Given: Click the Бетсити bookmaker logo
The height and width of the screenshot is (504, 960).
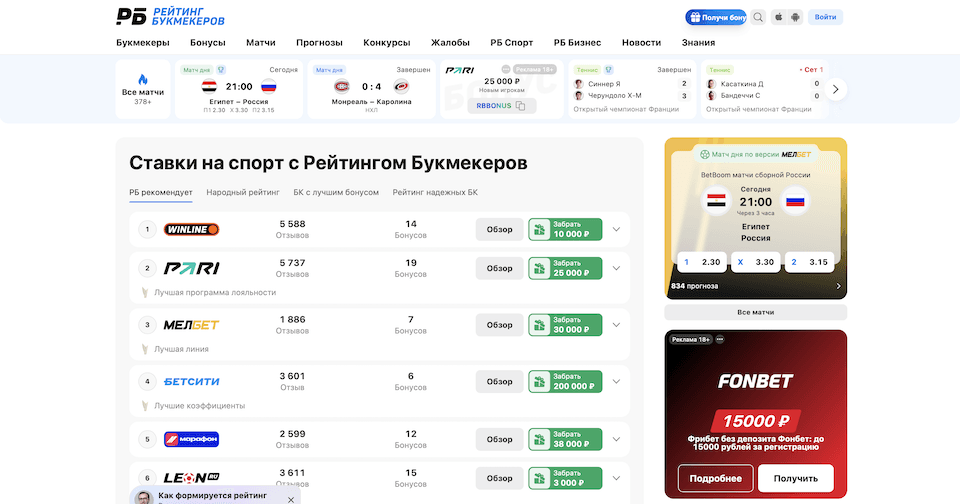Looking at the screenshot, I should (191, 382).
